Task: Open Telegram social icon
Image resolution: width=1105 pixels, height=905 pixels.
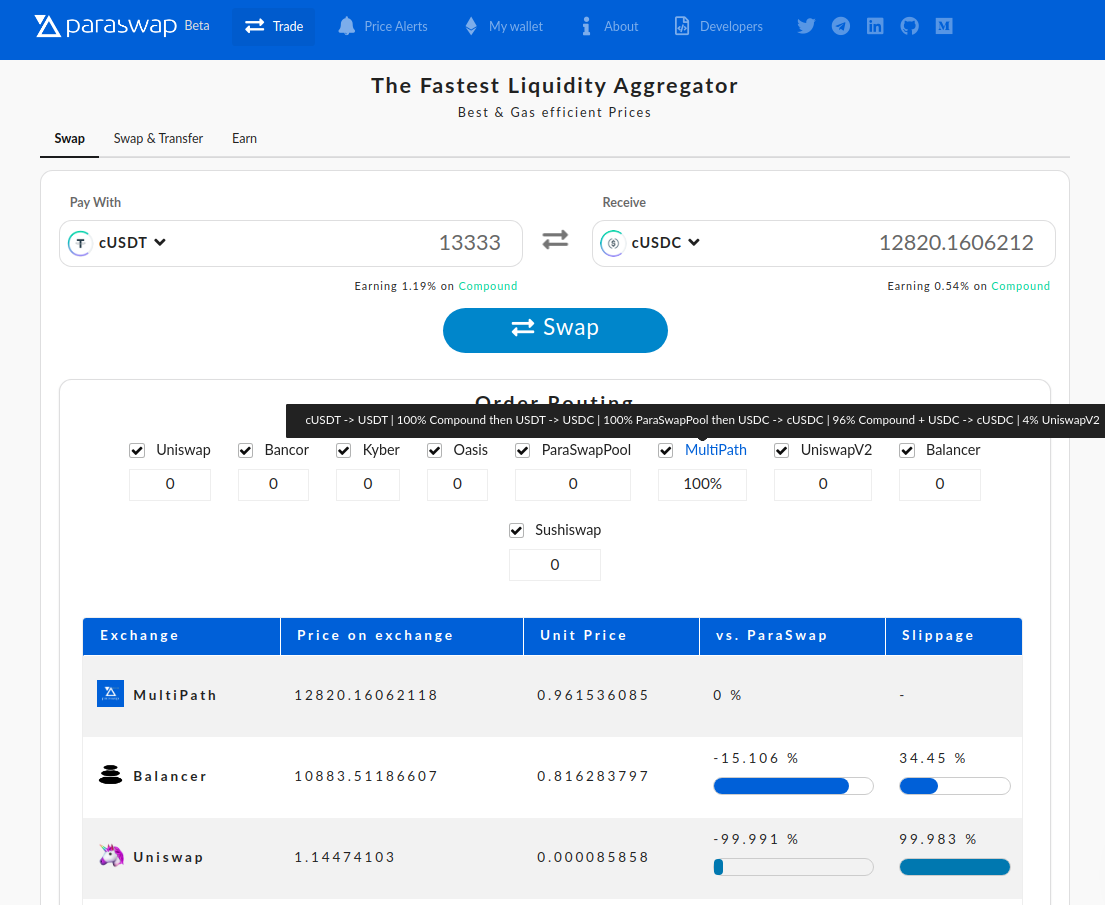Action: click(840, 26)
